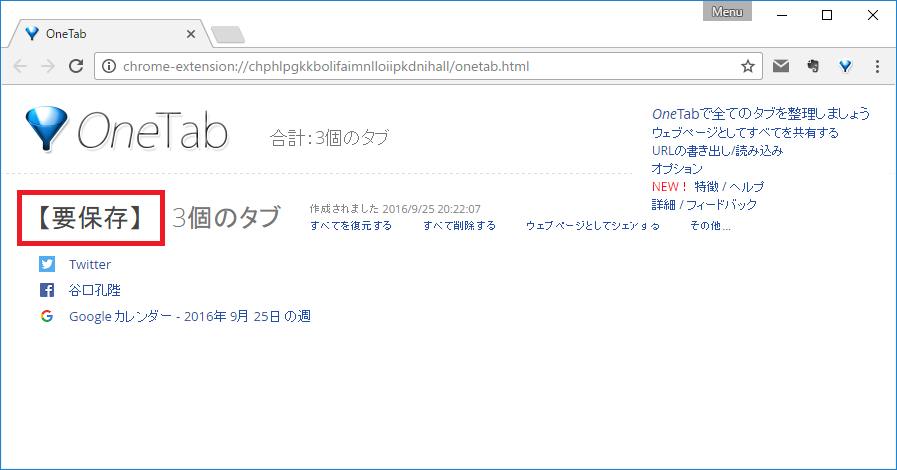The height and width of the screenshot is (470, 897).
Task: Open the Twitter saved tab link
Action: pos(90,265)
